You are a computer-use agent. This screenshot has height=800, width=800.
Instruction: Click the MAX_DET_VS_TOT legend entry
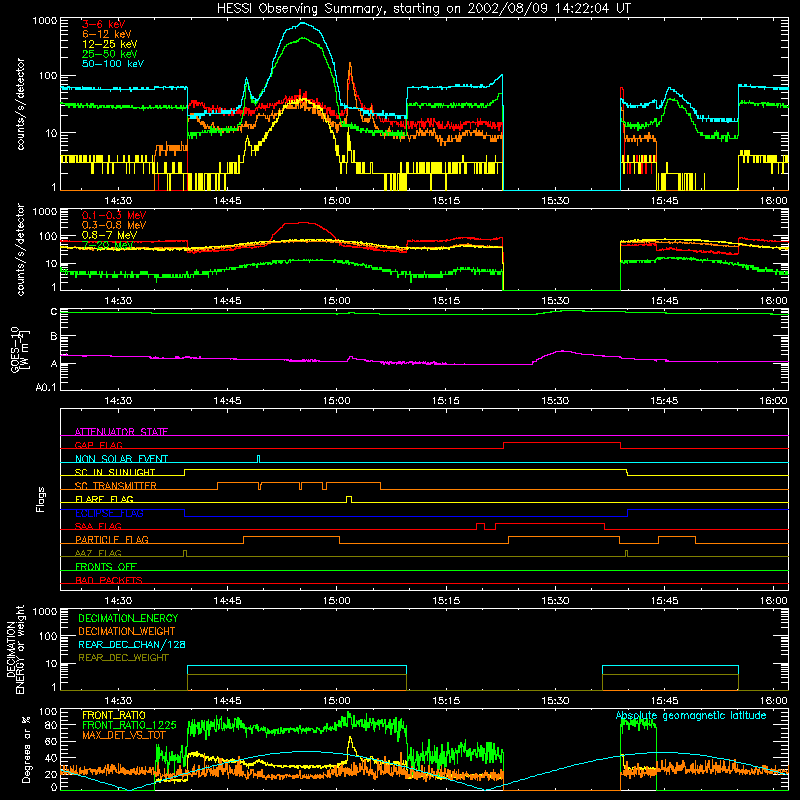124,735
